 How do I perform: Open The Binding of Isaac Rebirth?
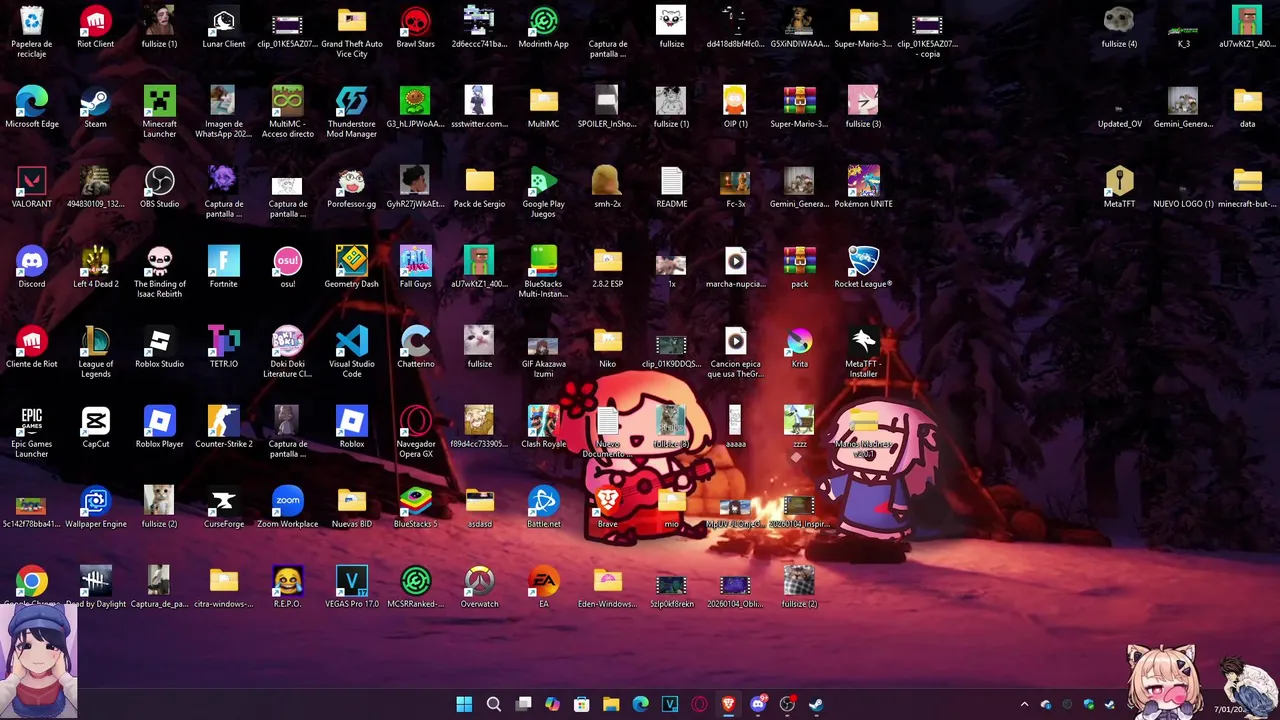coord(160,262)
